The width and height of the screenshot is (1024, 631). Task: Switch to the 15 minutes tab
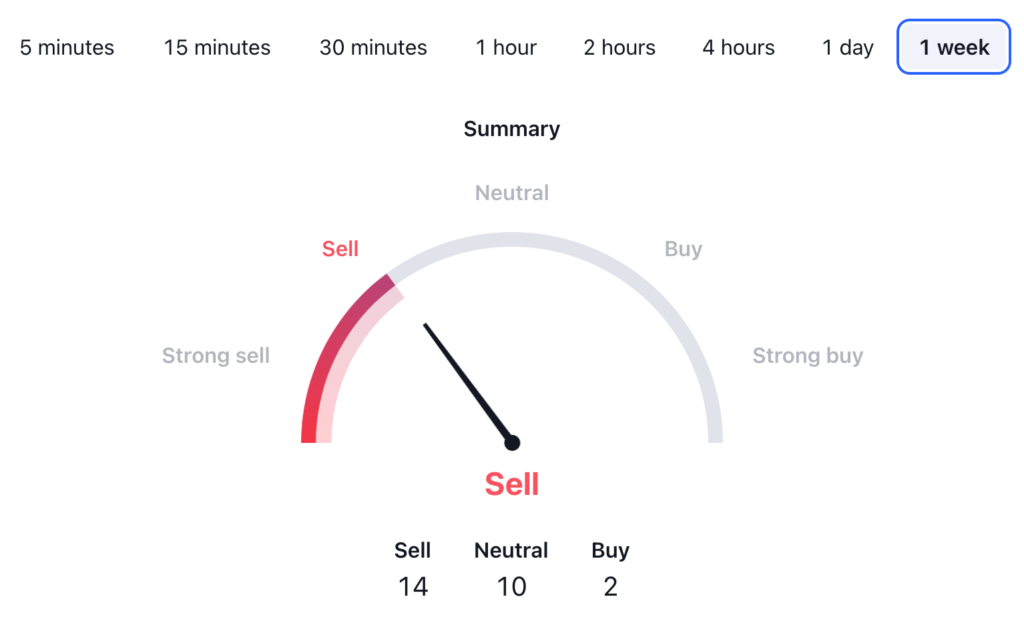pyautogui.click(x=217, y=47)
